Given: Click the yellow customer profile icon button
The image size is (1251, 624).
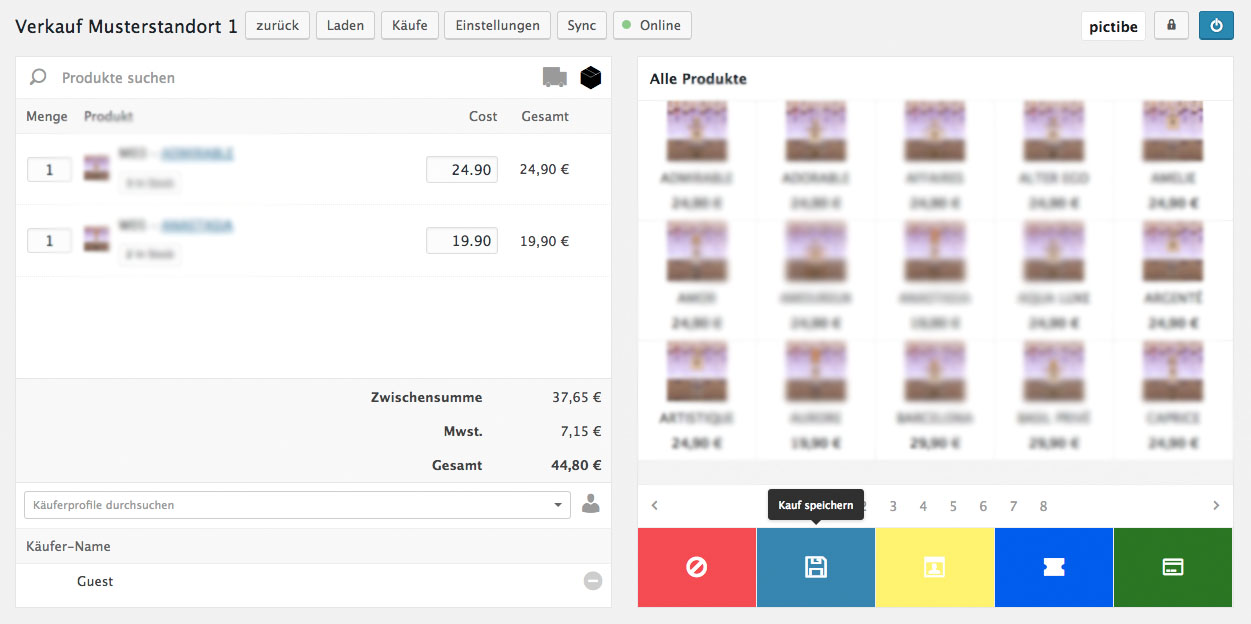Looking at the screenshot, I should (x=934, y=567).
